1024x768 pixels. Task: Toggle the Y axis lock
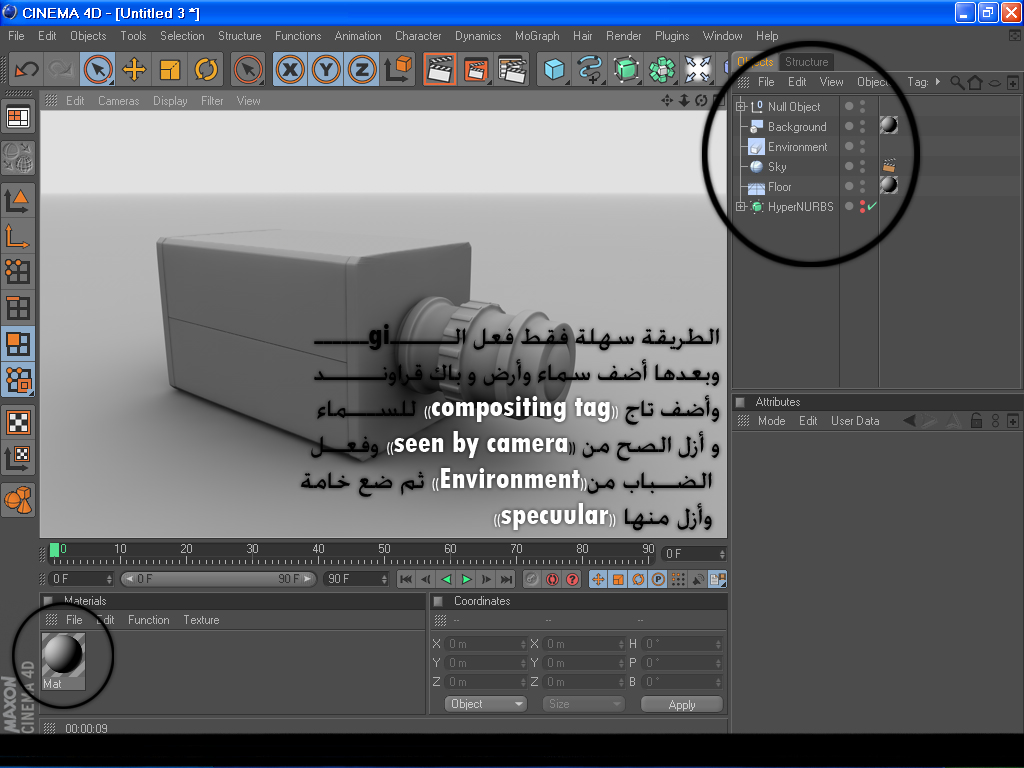(326, 69)
